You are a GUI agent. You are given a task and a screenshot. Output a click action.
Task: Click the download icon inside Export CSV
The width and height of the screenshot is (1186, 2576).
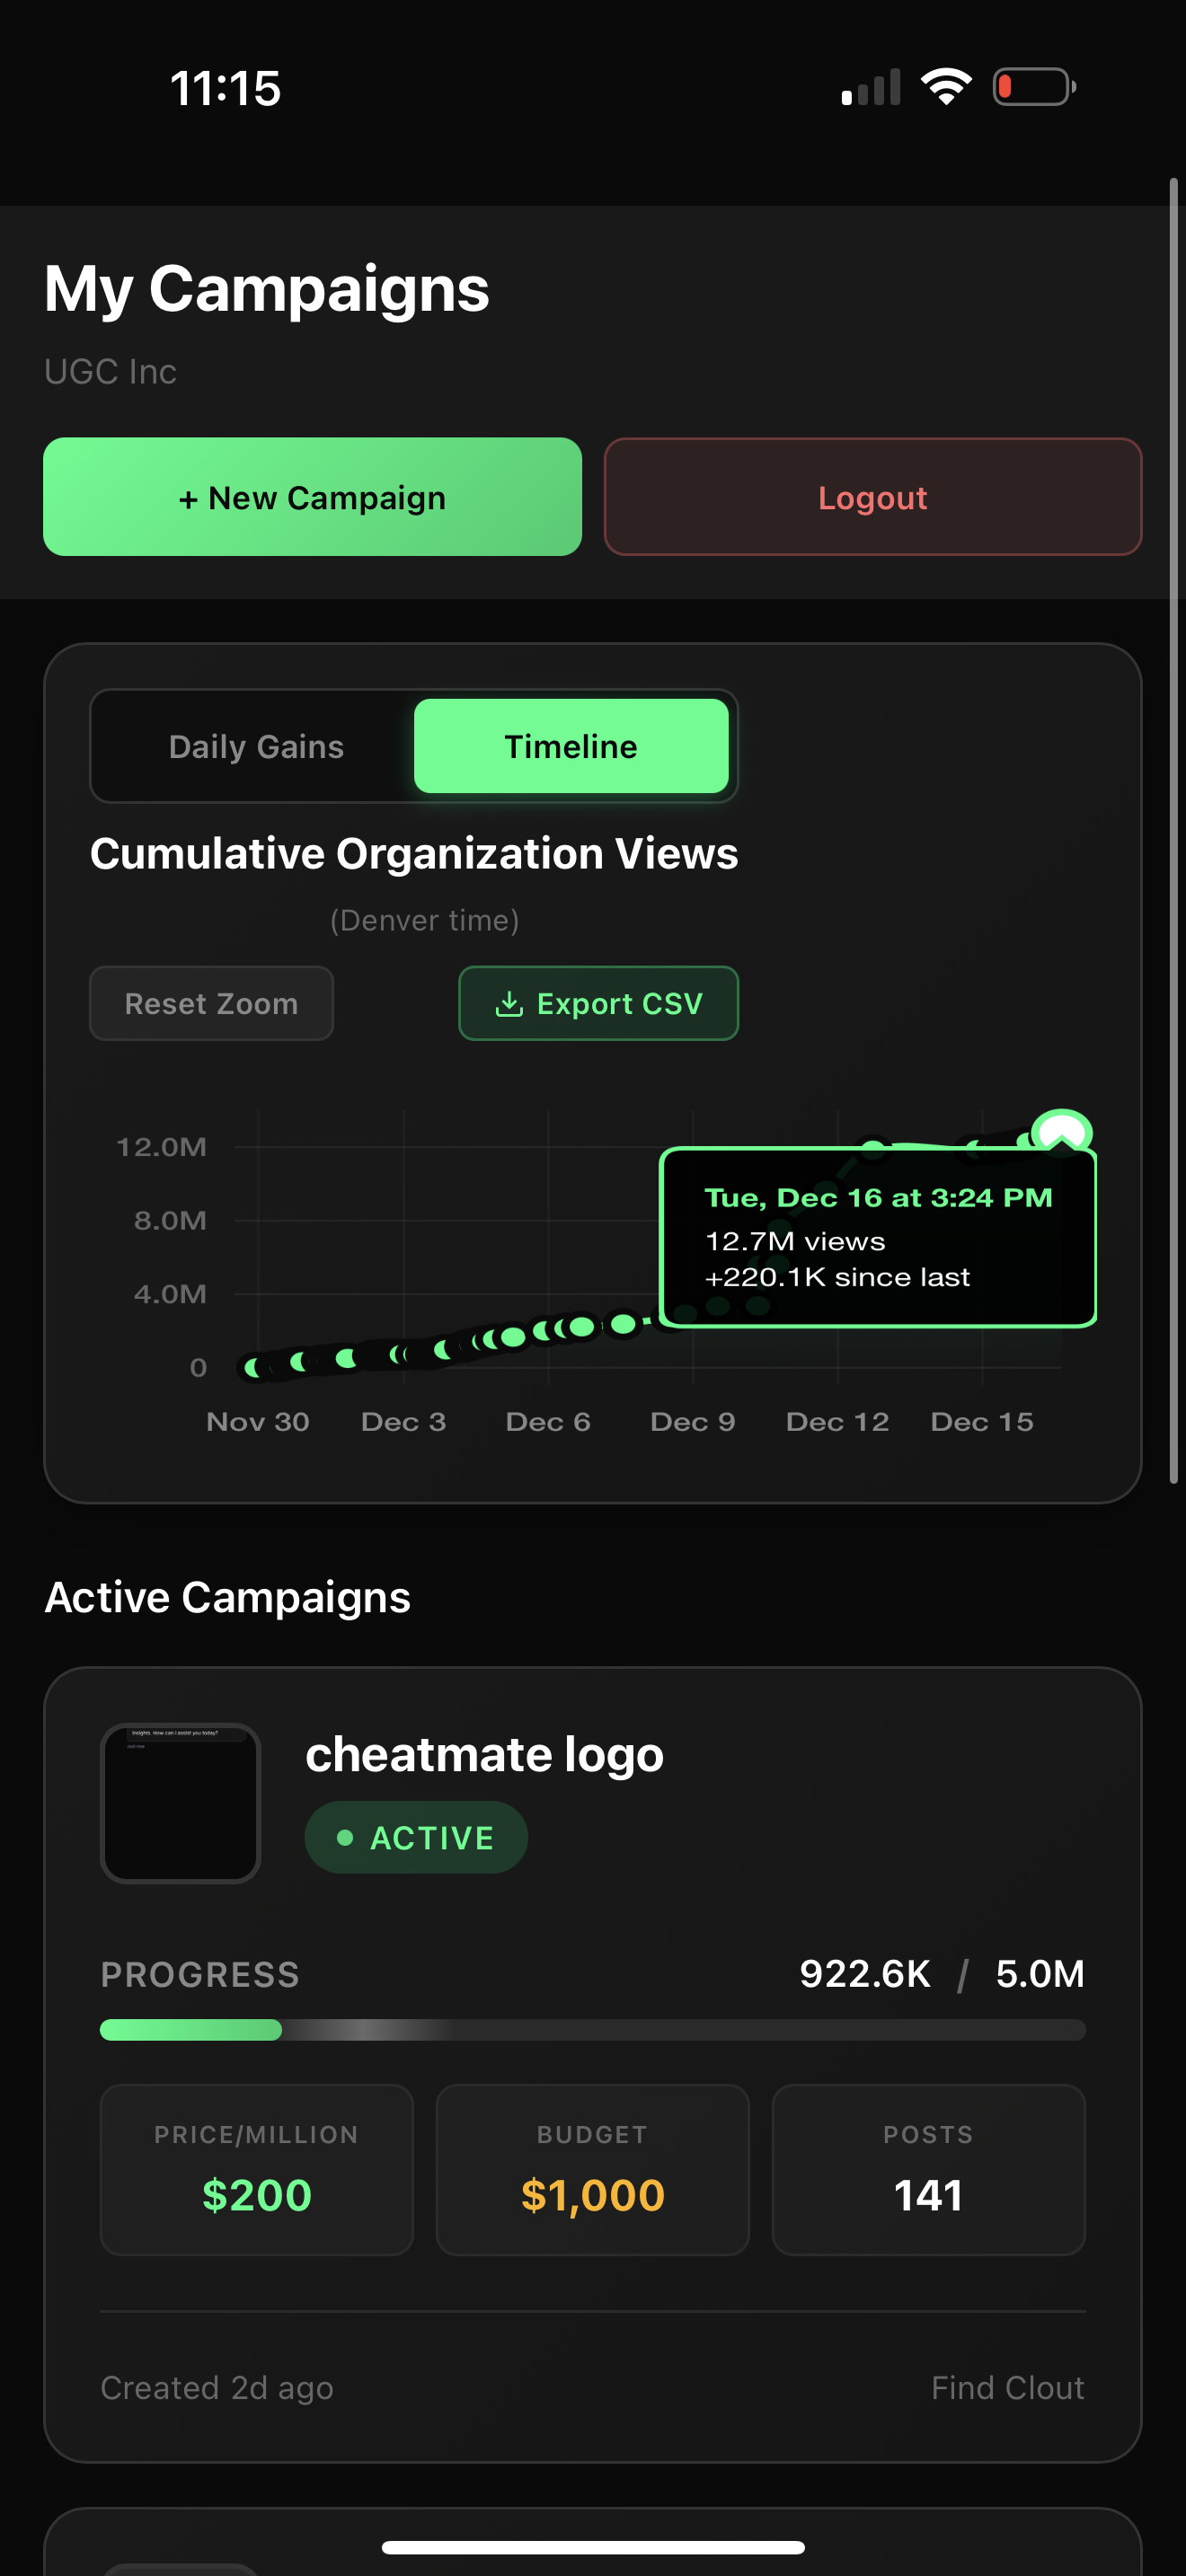[x=511, y=1003]
